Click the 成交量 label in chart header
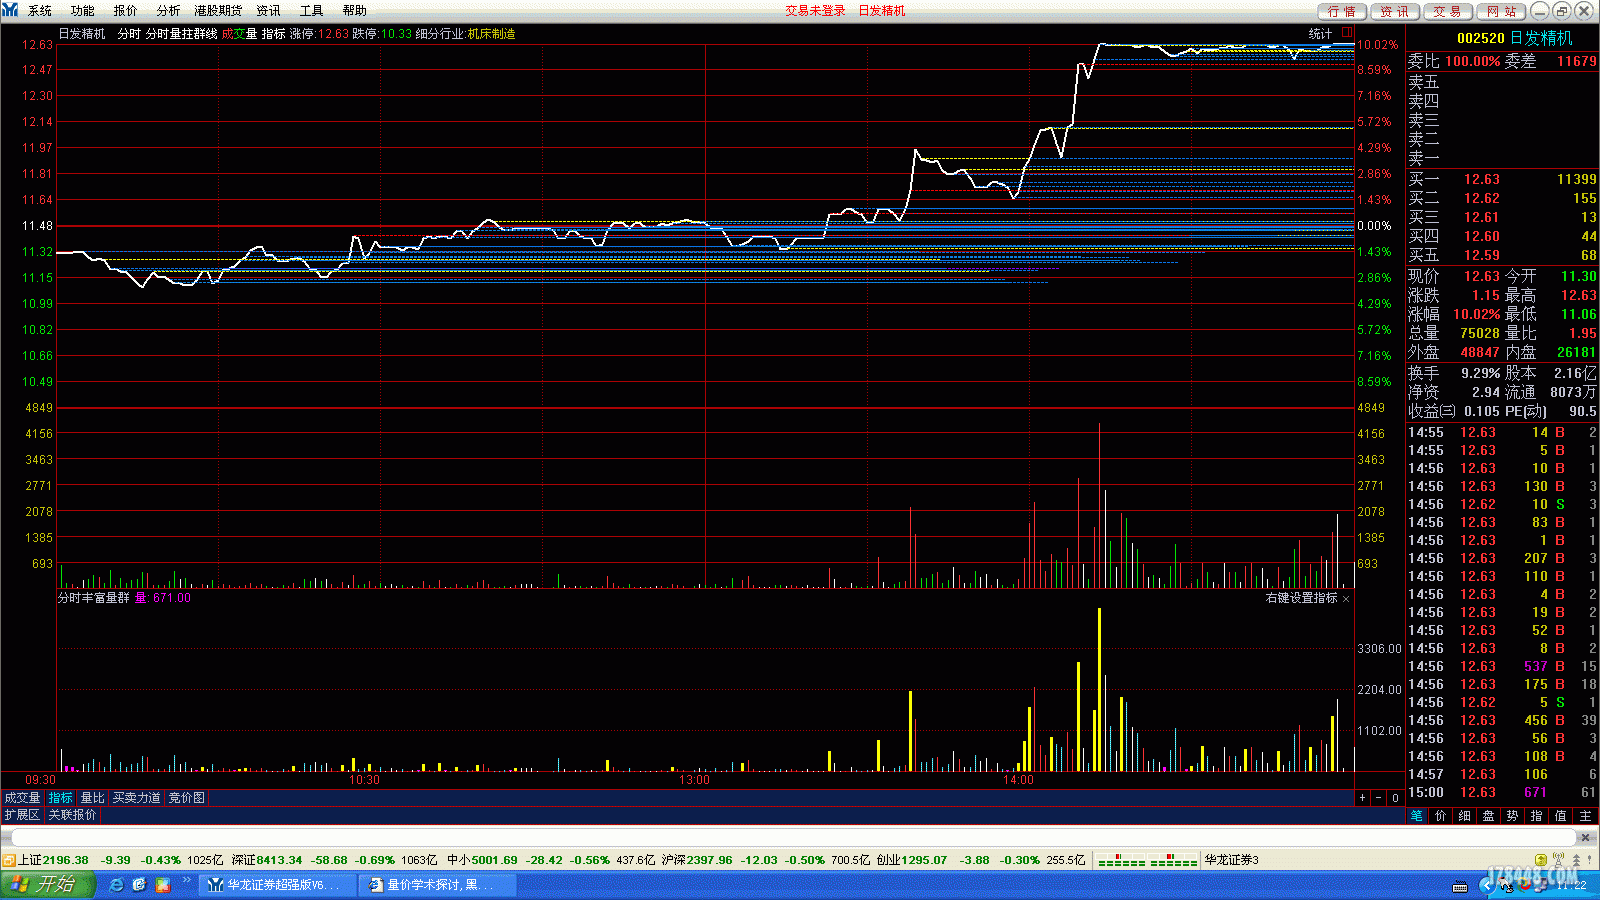The height and width of the screenshot is (900, 1600). tap(239, 34)
